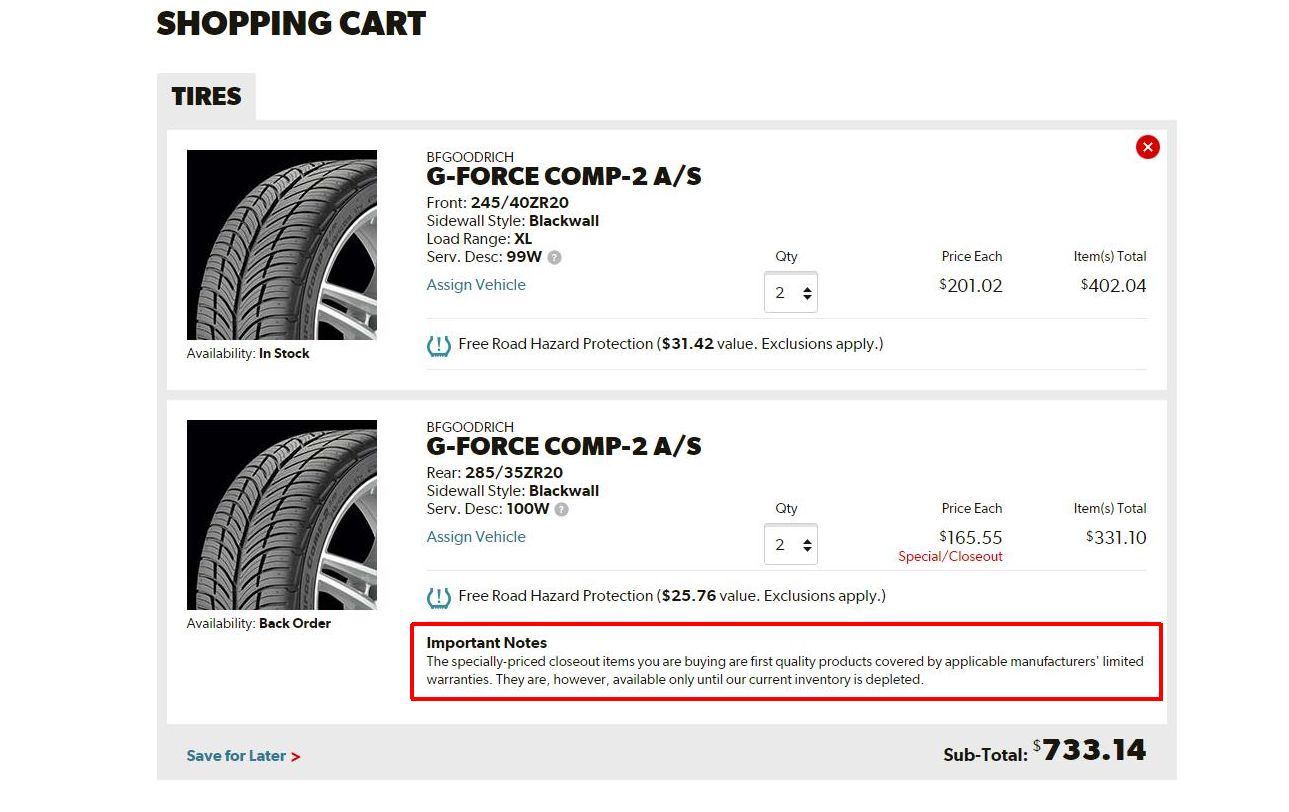Click help icon beside 99W service description

[x=555, y=257]
